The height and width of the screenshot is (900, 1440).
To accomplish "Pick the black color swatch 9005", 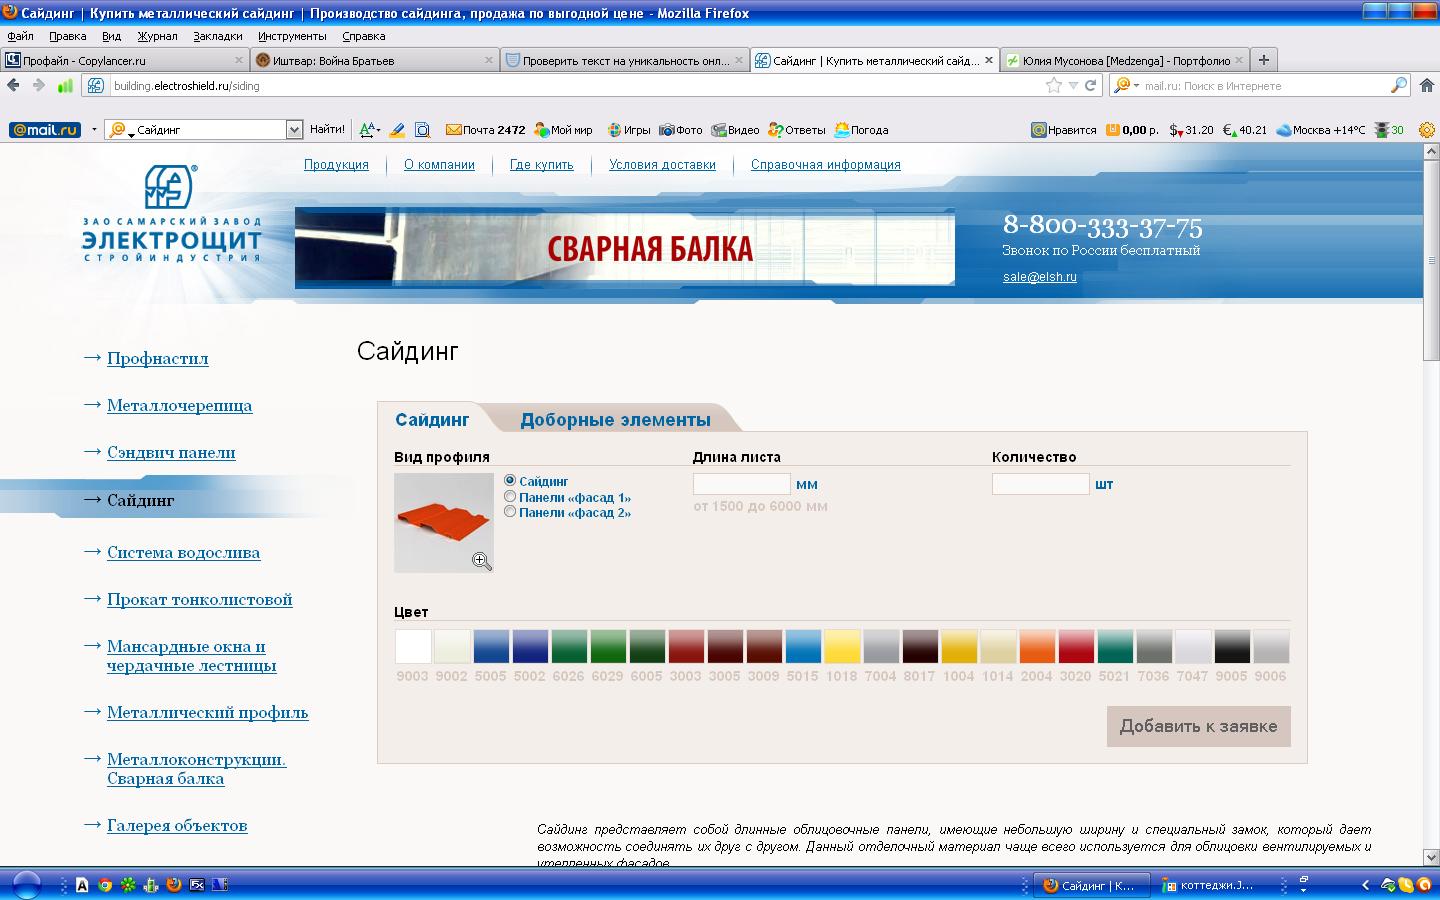I will (1232, 646).
